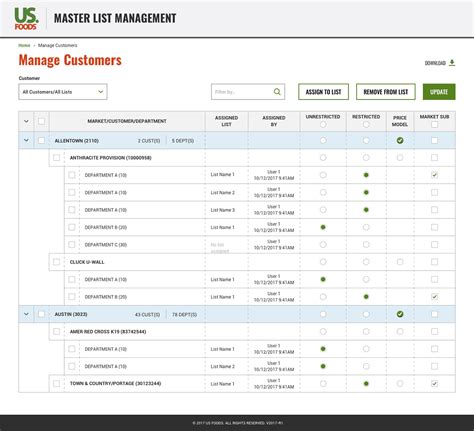Select Unrestricted in the List Name 3 row
This screenshot has width=474, height=431.
(x=323, y=210)
